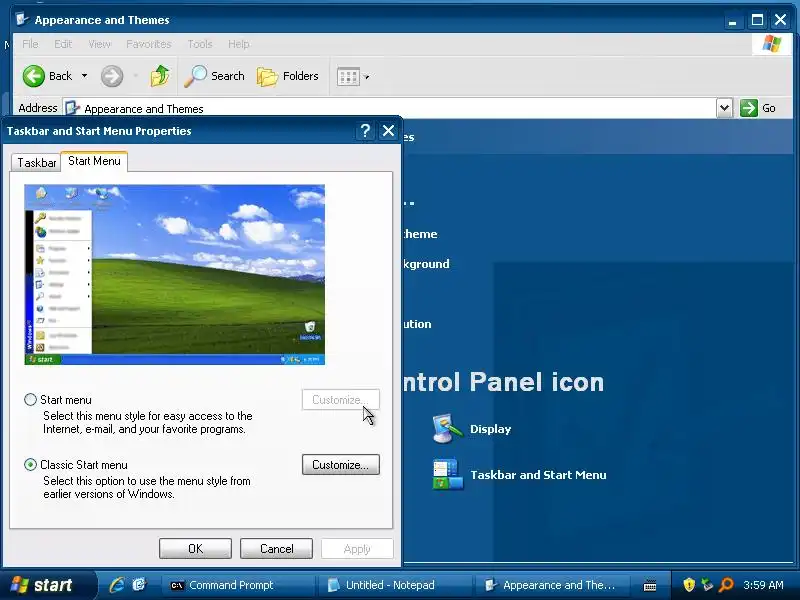
Task: Open the Back button history dropdown arrow
Action: pos(85,76)
